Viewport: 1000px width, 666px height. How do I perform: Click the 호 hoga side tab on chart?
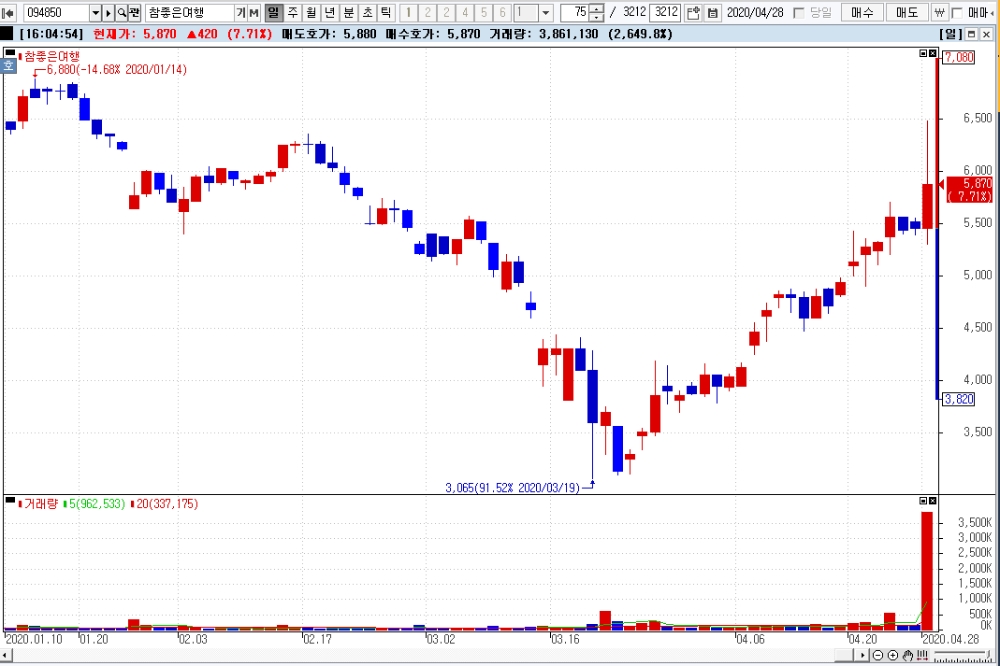click(8, 65)
